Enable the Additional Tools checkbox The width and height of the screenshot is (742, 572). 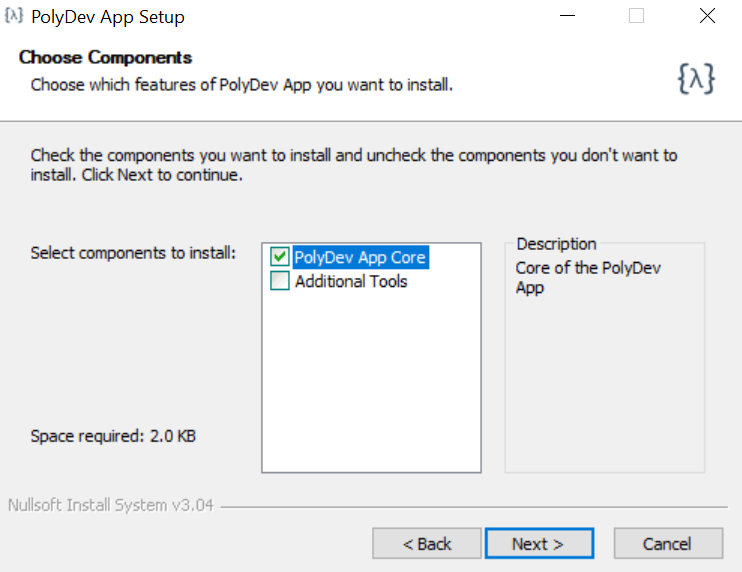[x=280, y=282]
